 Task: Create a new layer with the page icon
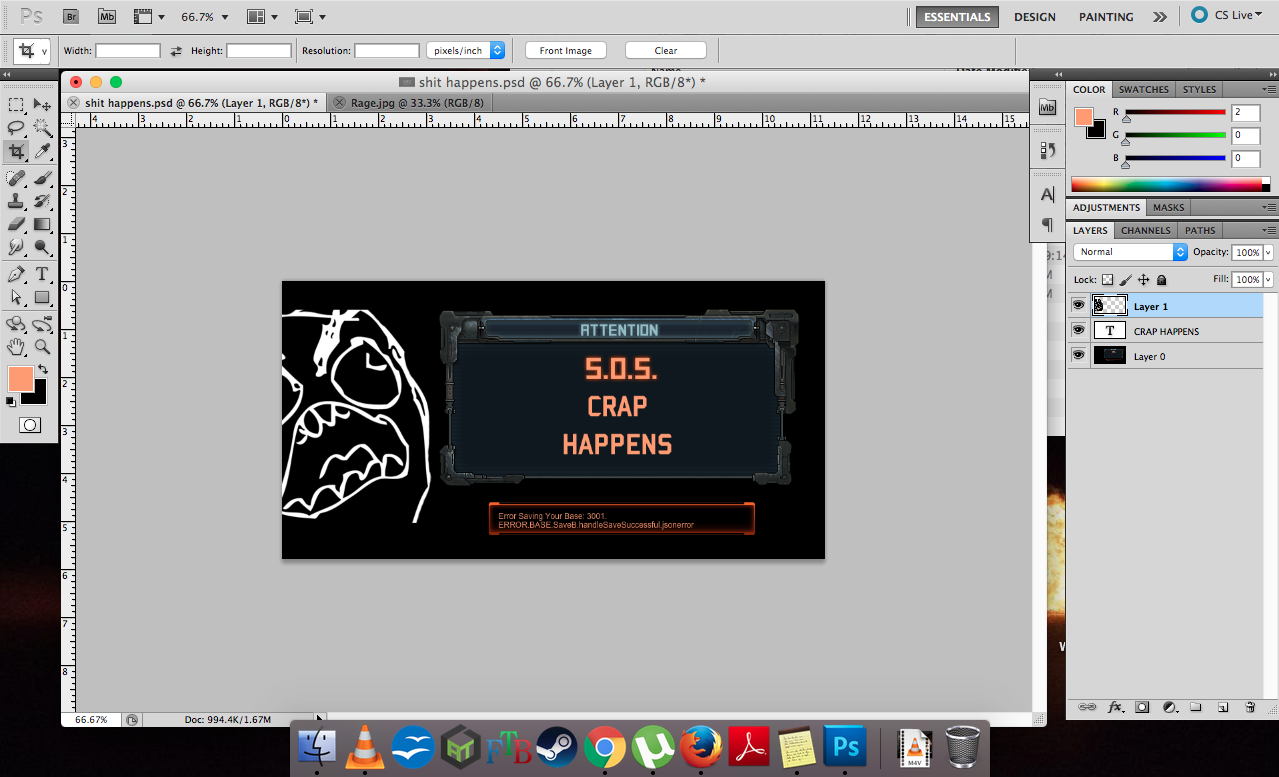[x=1222, y=707]
